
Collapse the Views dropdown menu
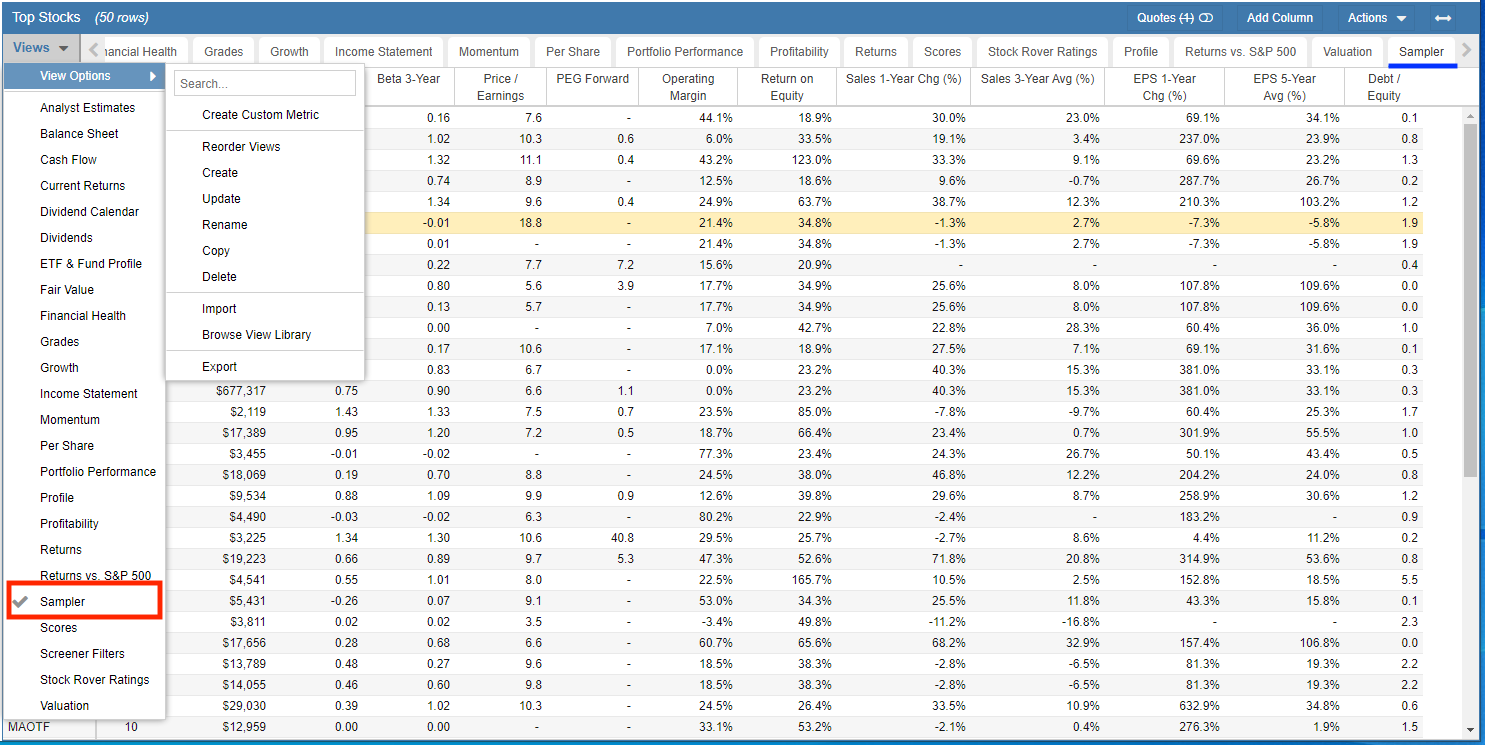tap(40, 48)
